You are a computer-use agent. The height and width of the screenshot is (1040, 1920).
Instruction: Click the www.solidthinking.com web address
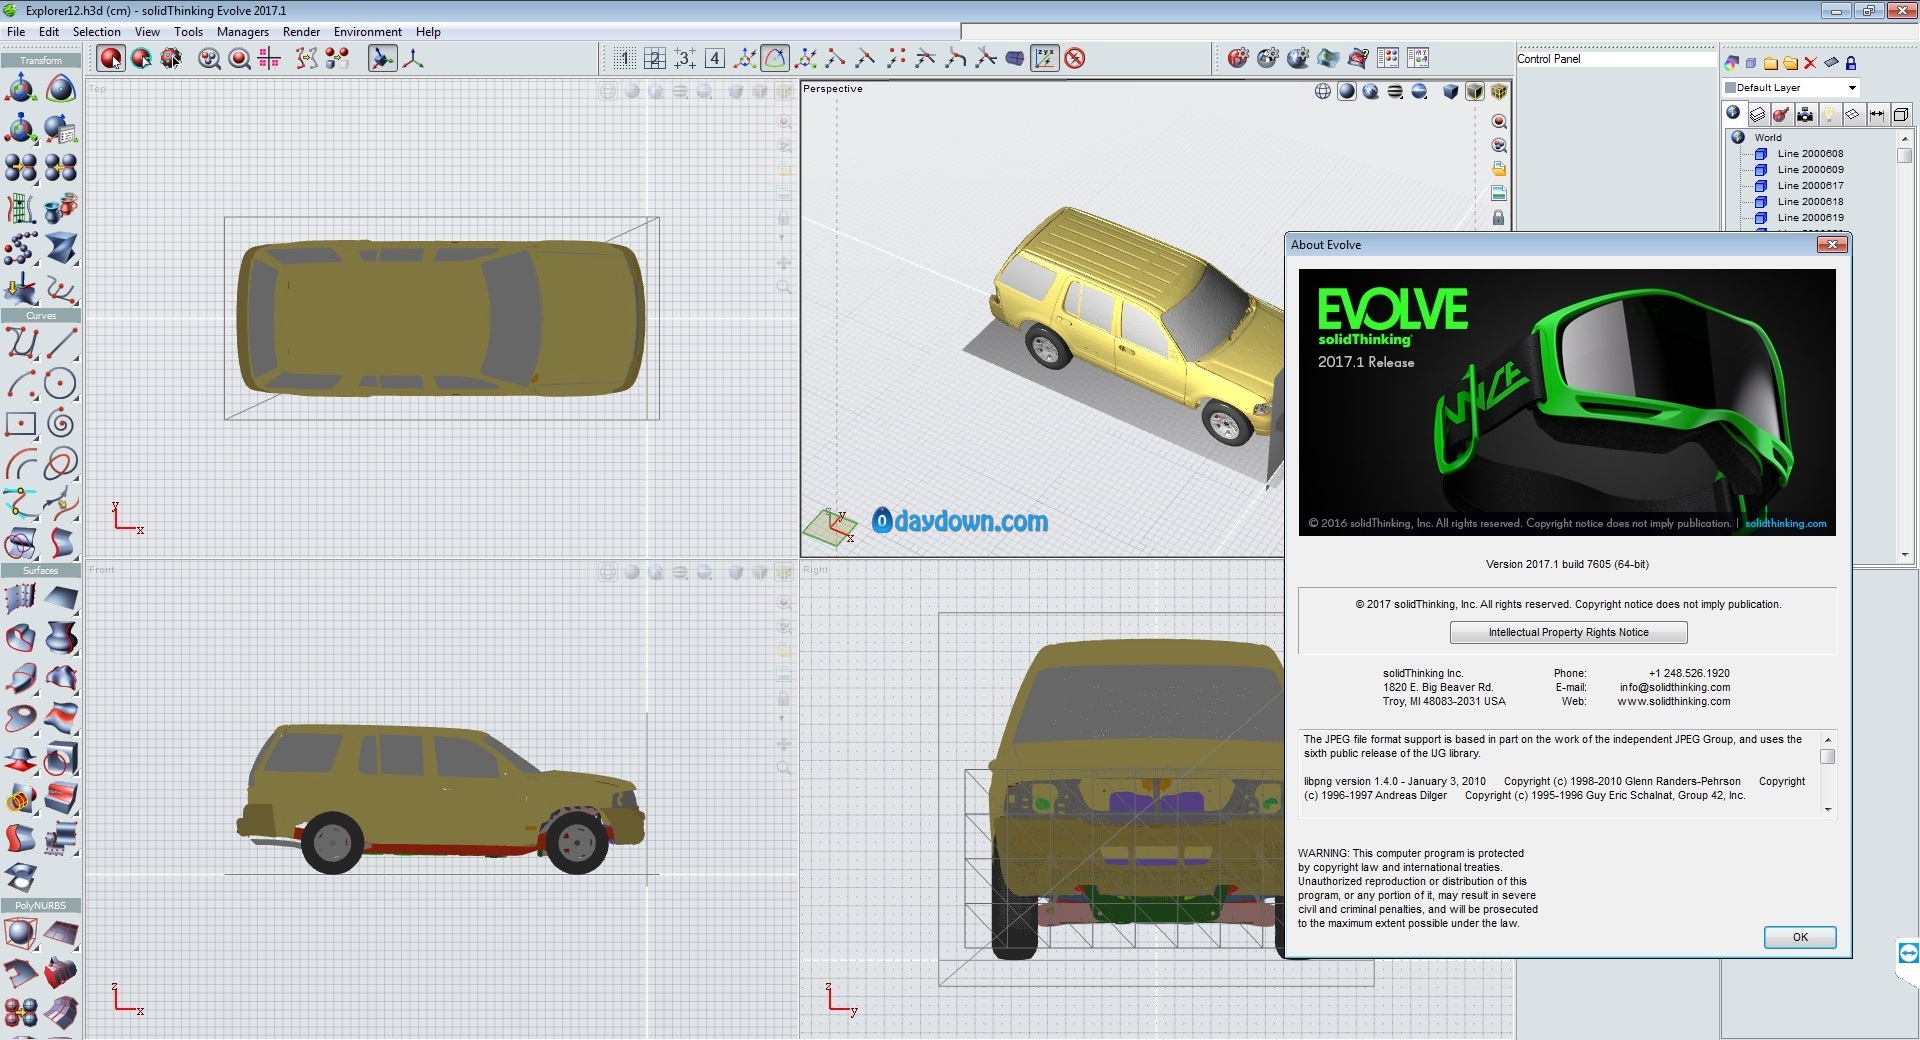click(x=1674, y=701)
